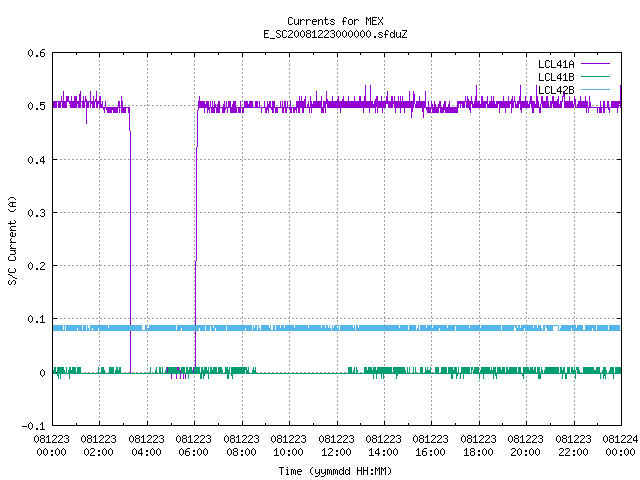Click the y-axis label 'S/C Current (A)'
Viewport: 640px width, 480px height.
[x=13, y=240]
